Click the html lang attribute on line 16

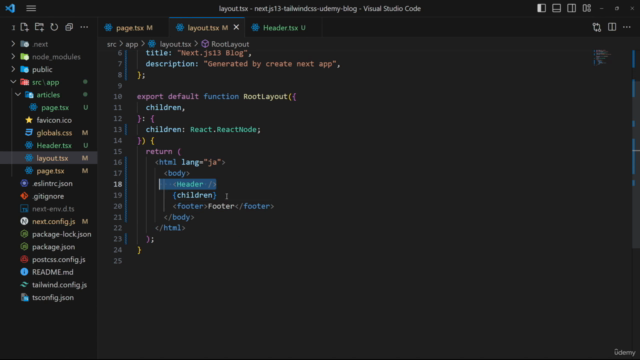coord(201,162)
